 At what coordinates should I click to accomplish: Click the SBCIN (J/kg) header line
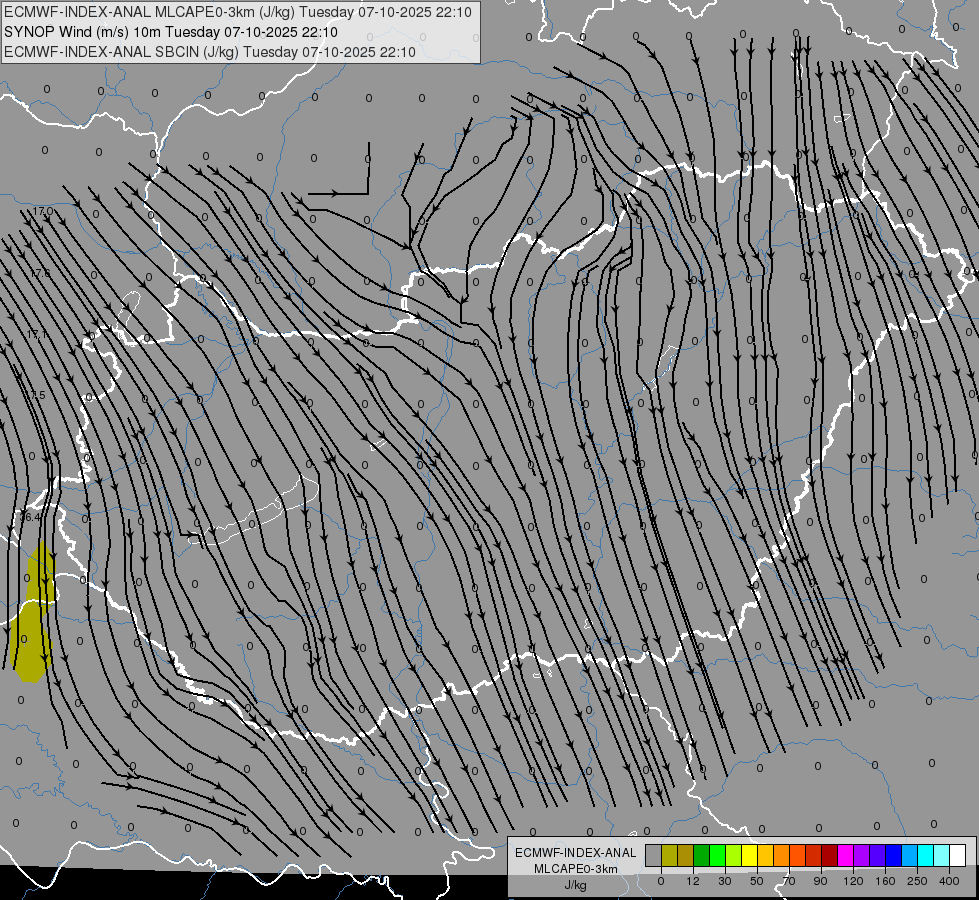point(210,52)
